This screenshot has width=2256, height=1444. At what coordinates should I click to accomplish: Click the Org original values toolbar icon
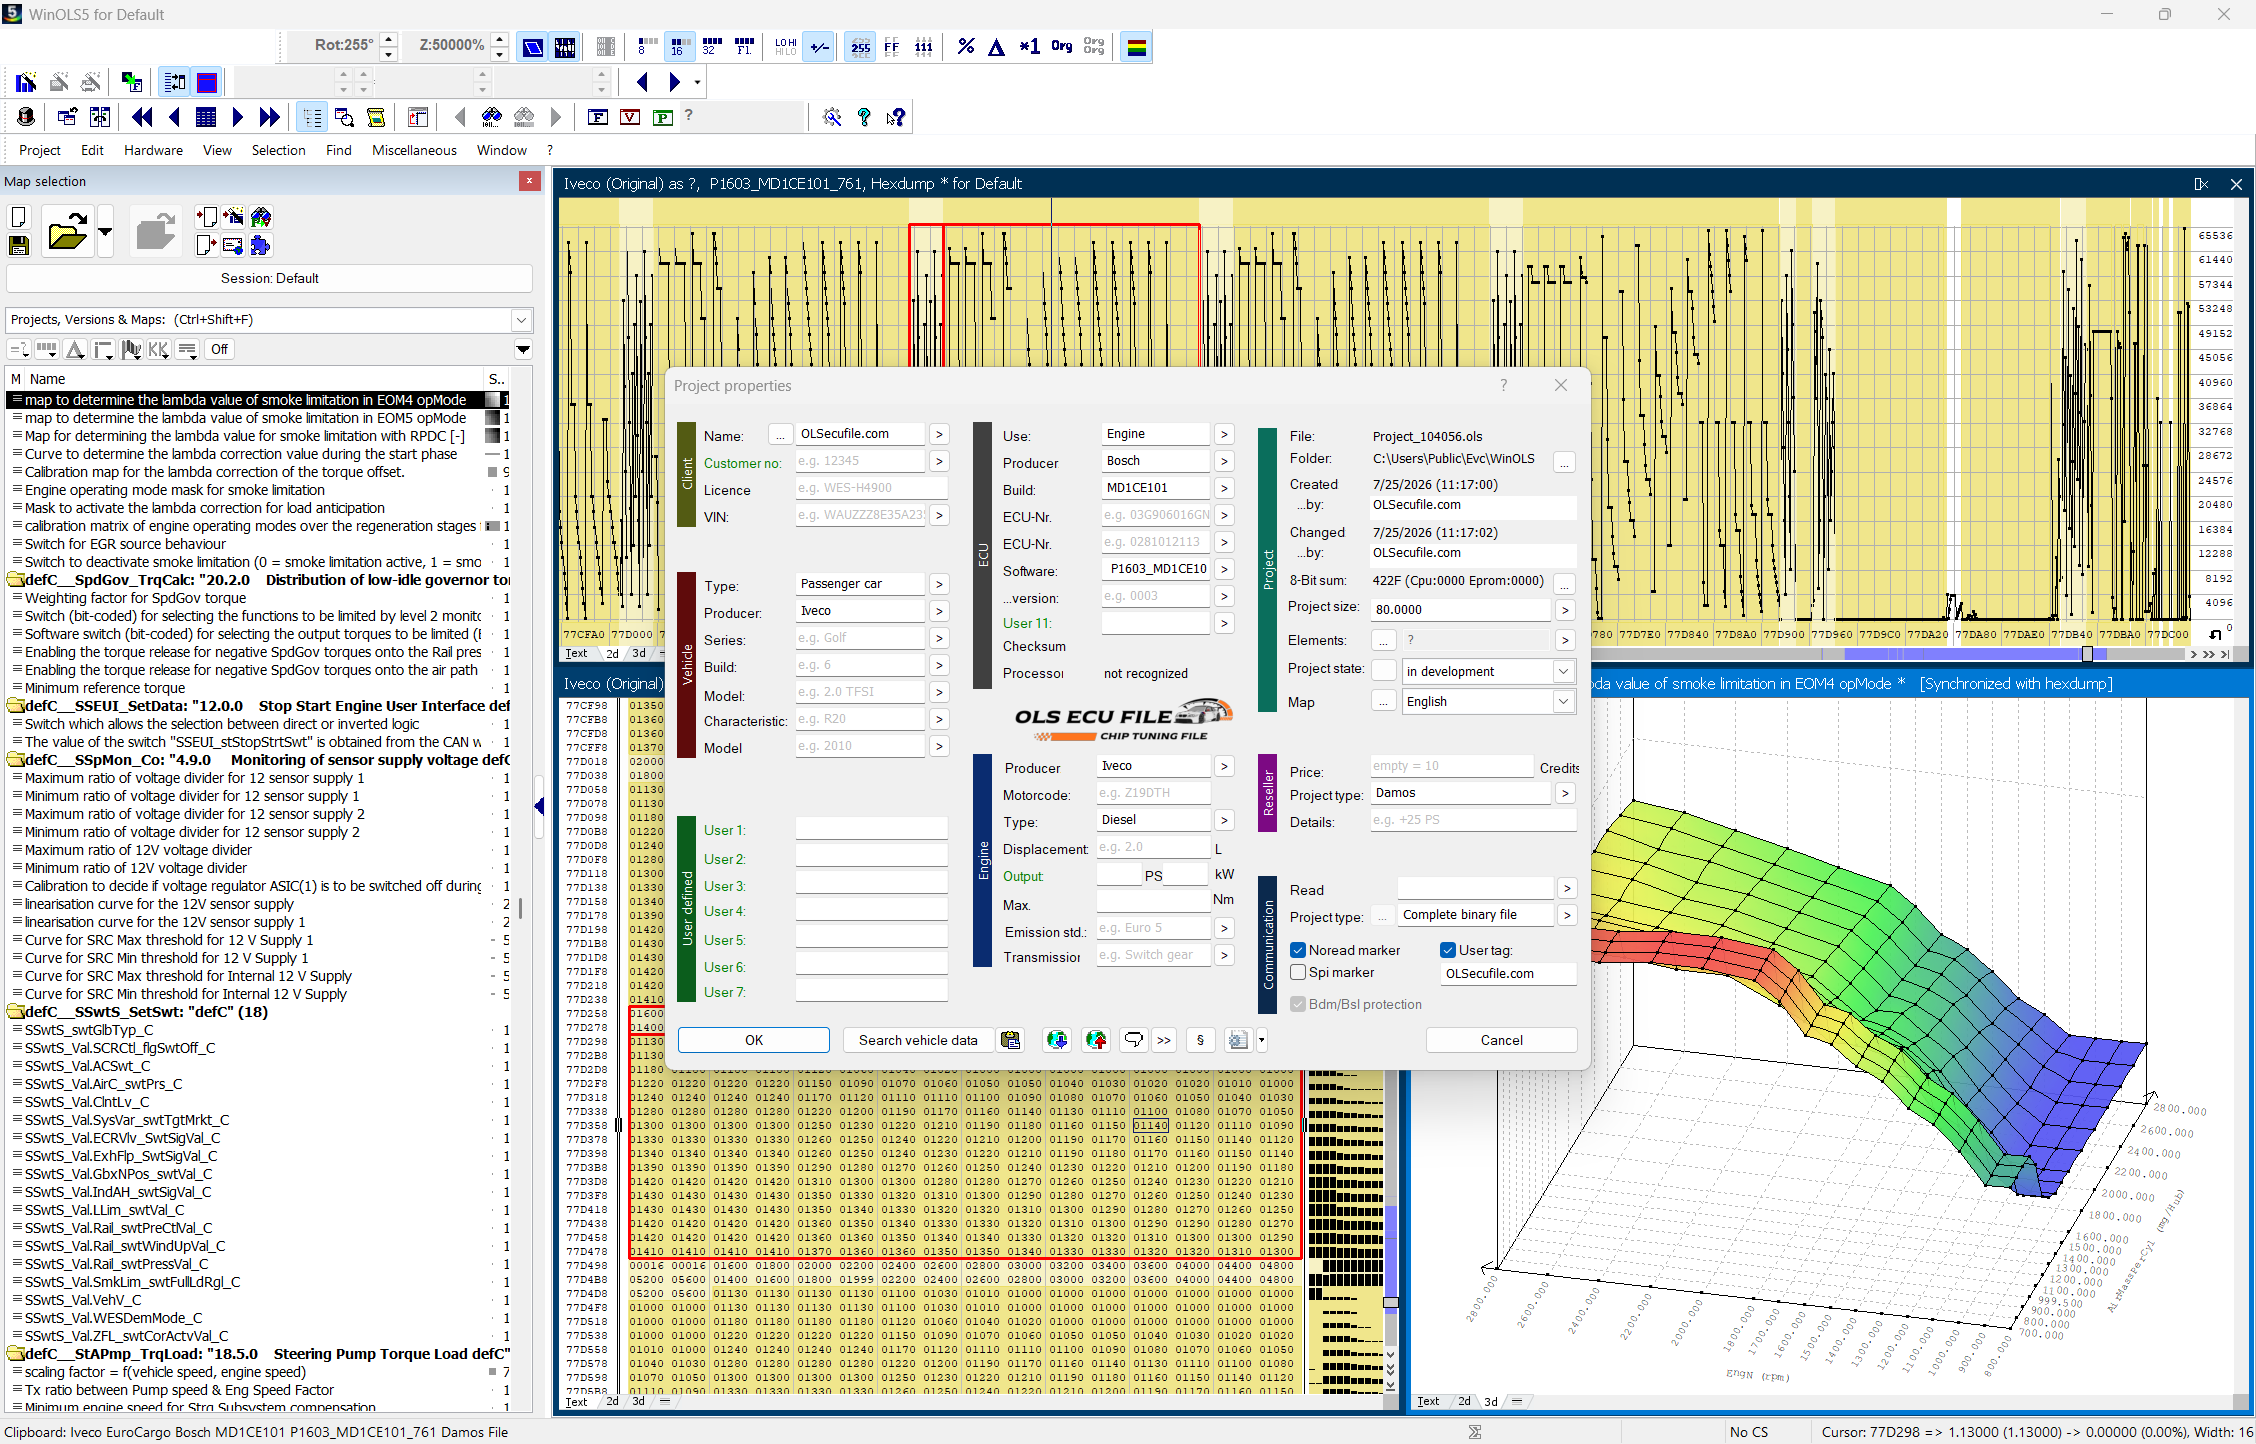(x=1061, y=47)
